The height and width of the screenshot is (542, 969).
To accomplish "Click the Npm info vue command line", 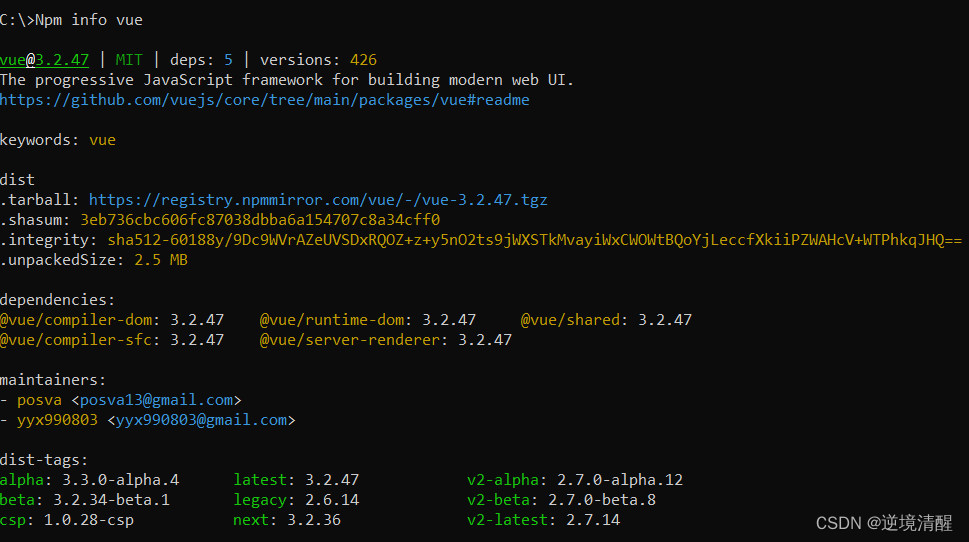I will [71, 20].
